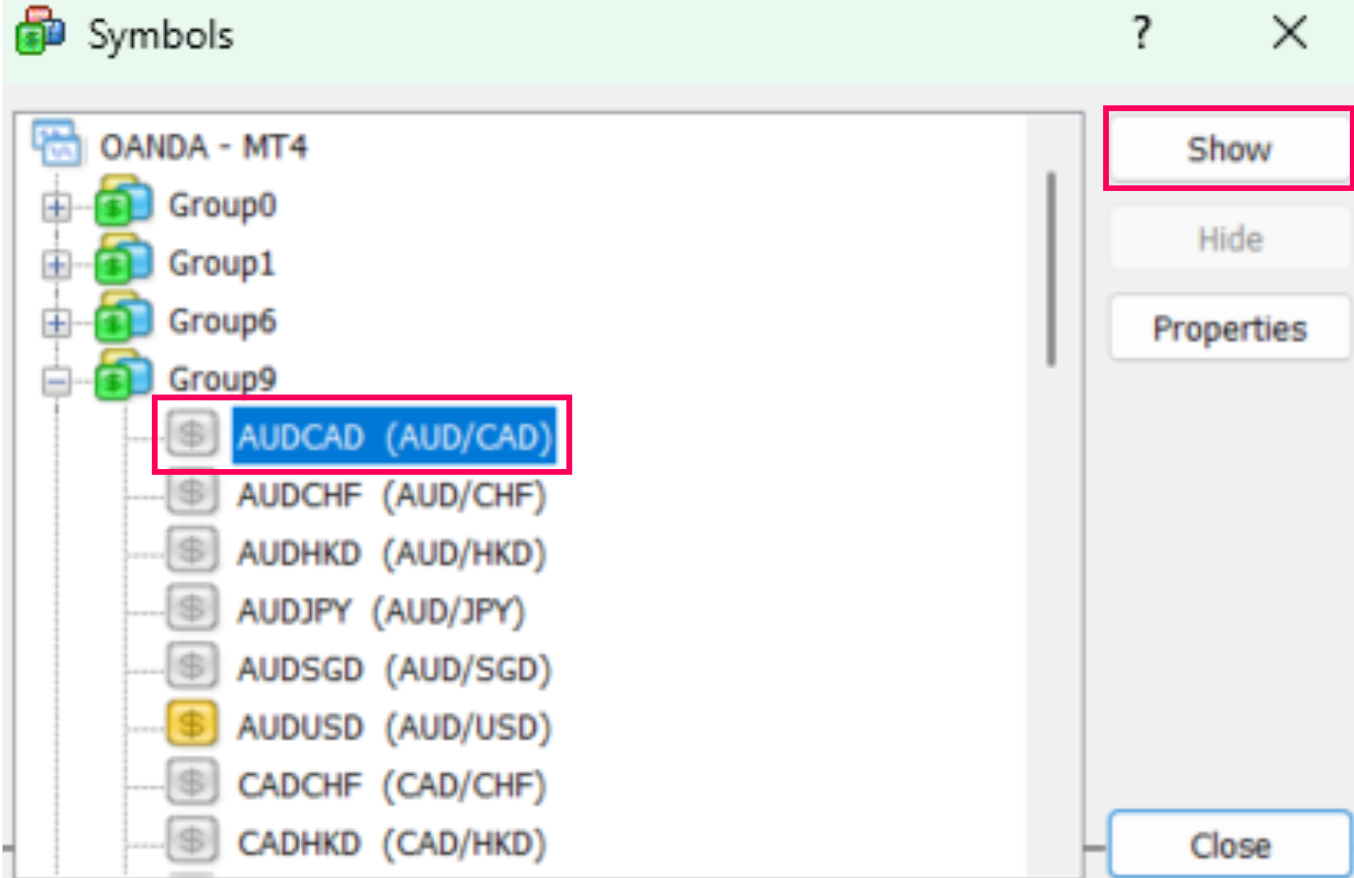Click the dollar icon beside CADCHF
Viewport: 1354px width, 878px height.
point(191,782)
